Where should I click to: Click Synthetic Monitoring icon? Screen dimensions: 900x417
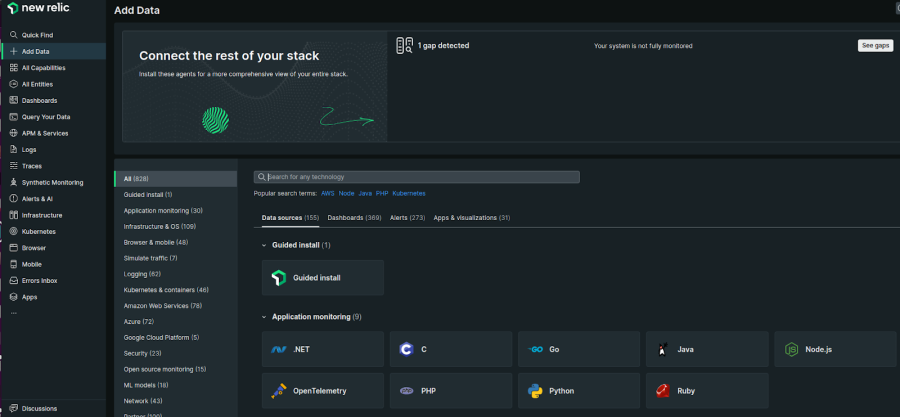pos(14,182)
